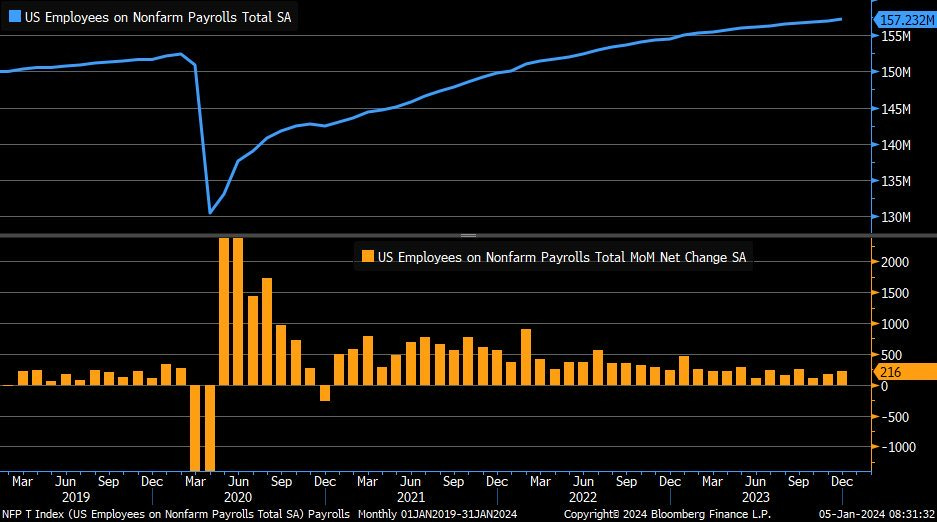Image resolution: width=937 pixels, height=522 pixels.
Task: Click the 2023 year label on time axis
Action: tap(755, 496)
